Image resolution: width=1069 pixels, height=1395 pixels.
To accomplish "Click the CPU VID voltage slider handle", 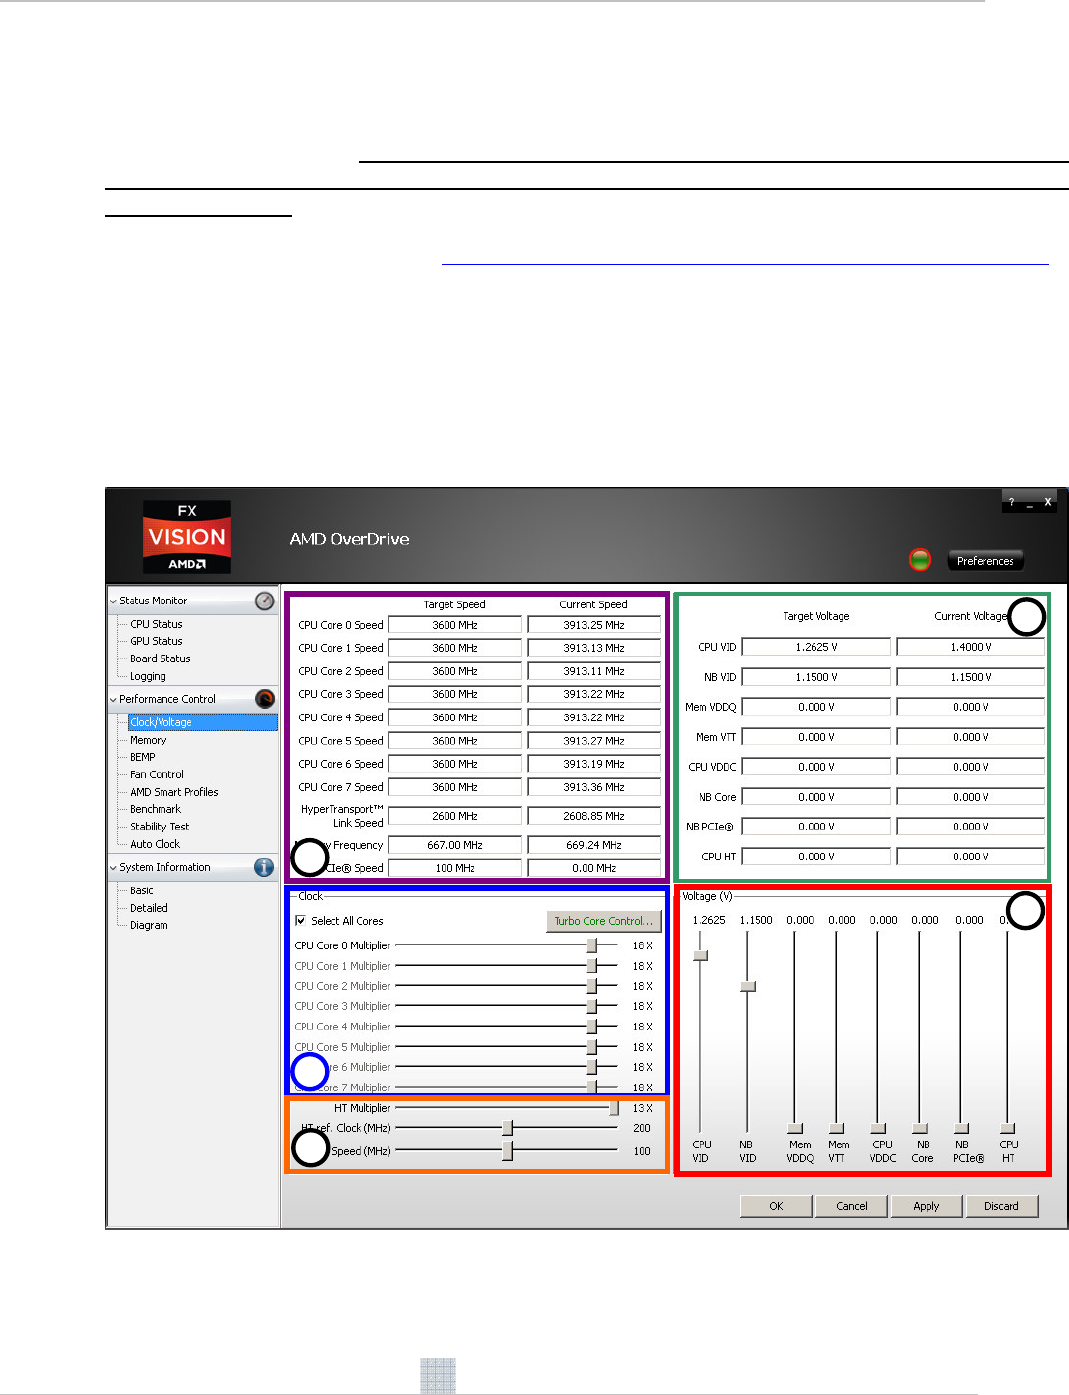I will point(700,955).
